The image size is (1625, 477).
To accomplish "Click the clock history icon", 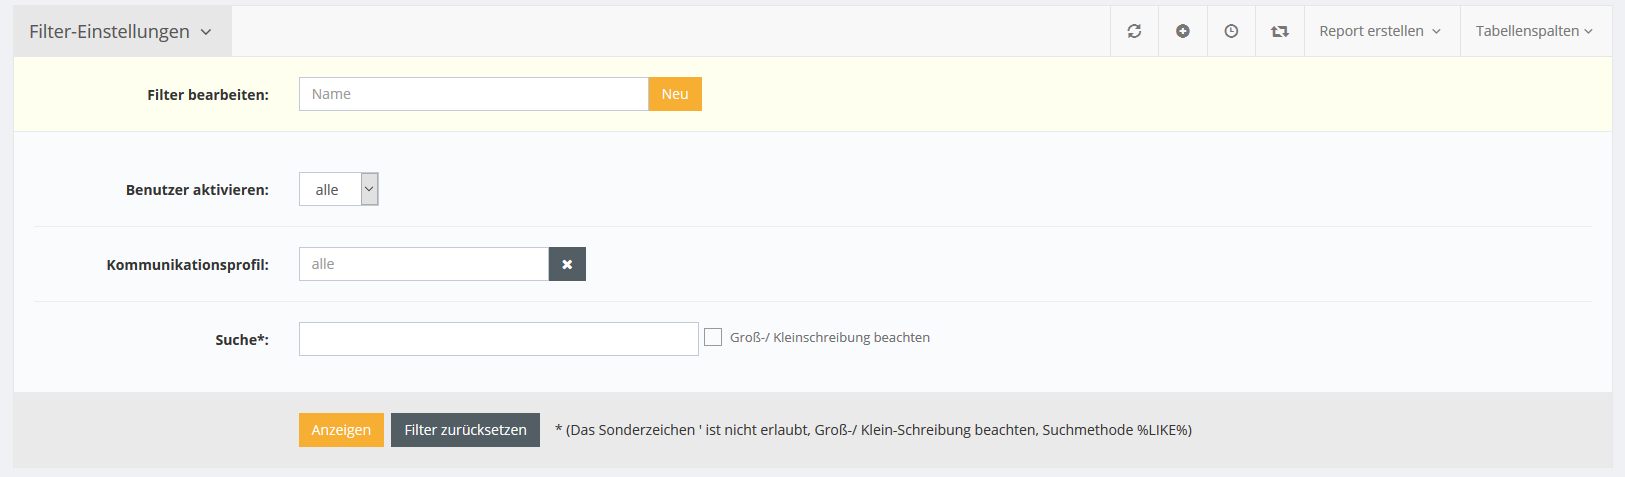I will pos(1231,31).
